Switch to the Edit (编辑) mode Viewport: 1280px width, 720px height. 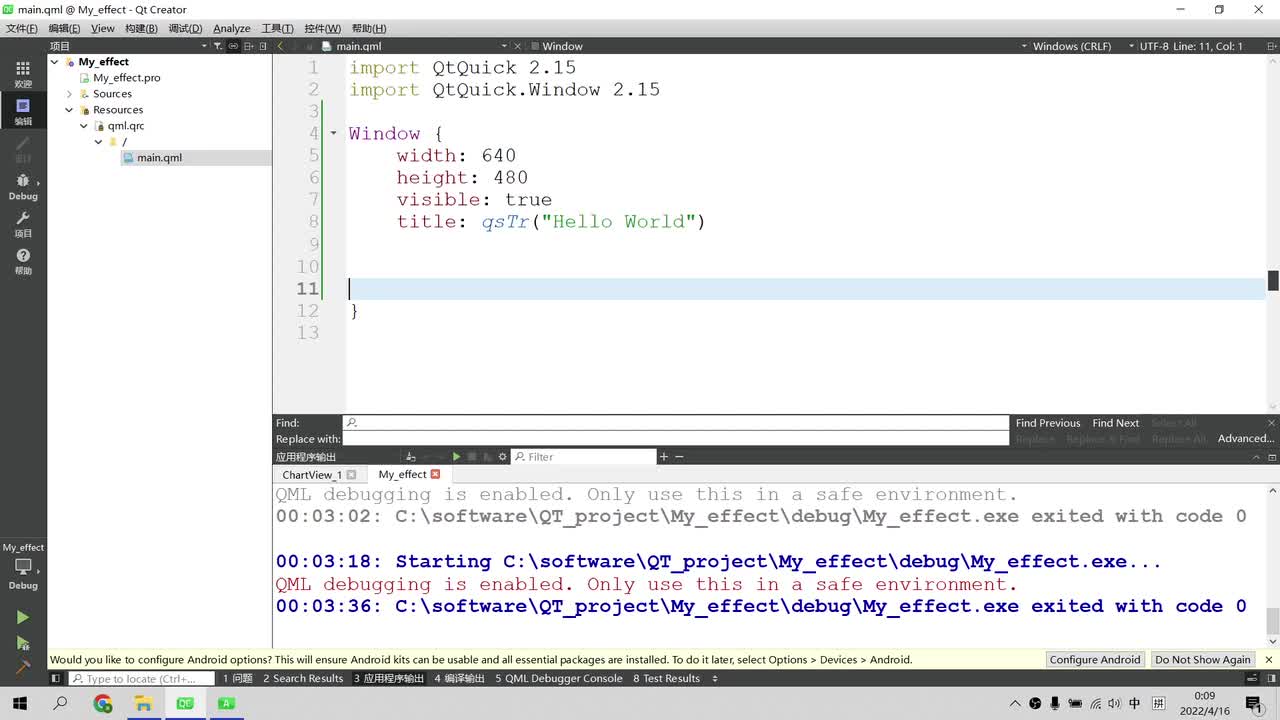(23, 110)
